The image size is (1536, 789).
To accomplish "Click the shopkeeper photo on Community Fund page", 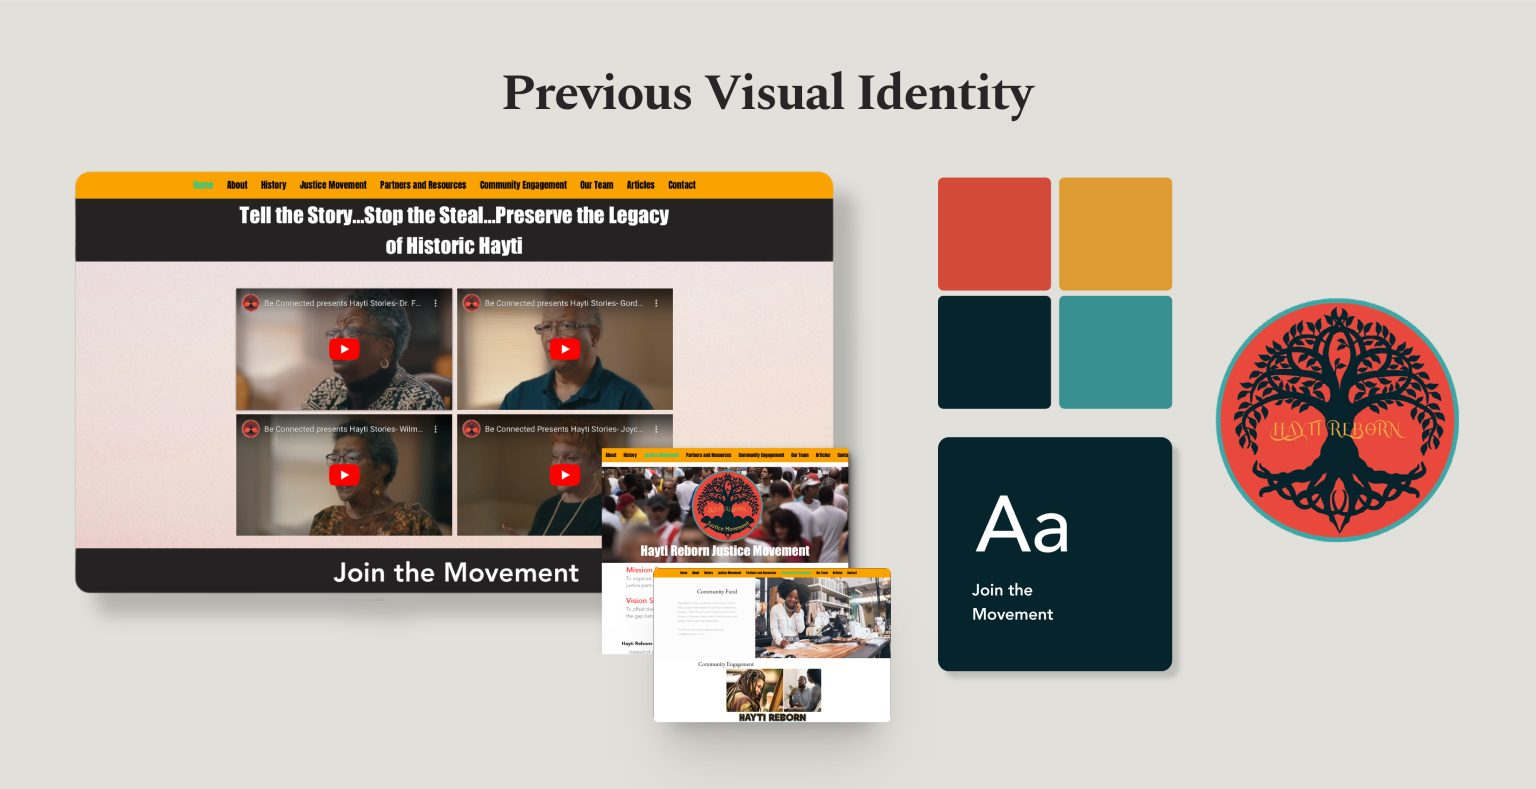I will pyautogui.click(x=822, y=618).
